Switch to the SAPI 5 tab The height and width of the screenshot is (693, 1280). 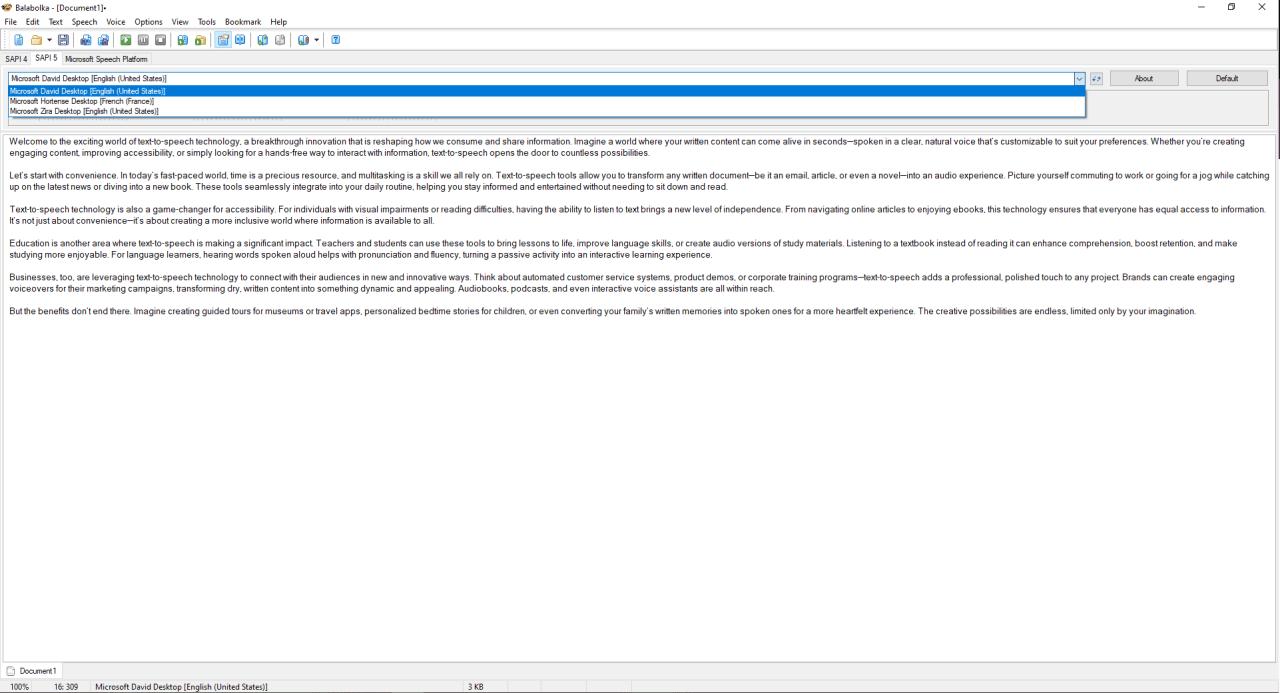(x=46, y=58)
